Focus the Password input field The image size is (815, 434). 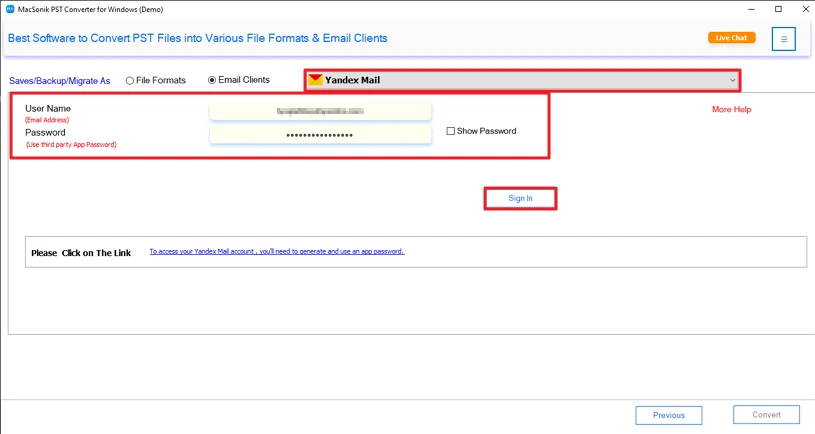coord(320,135)
